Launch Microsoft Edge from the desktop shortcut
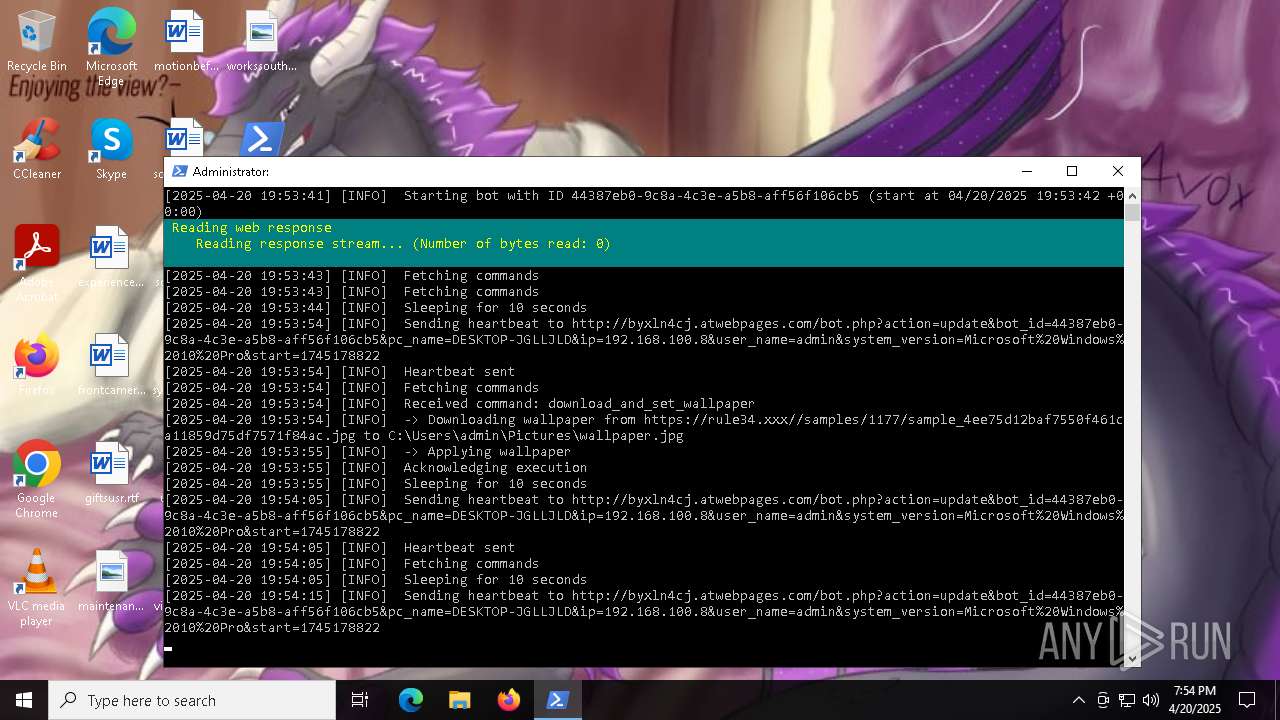The height and width of the screenshot is (720, 1280). point(111,47)
